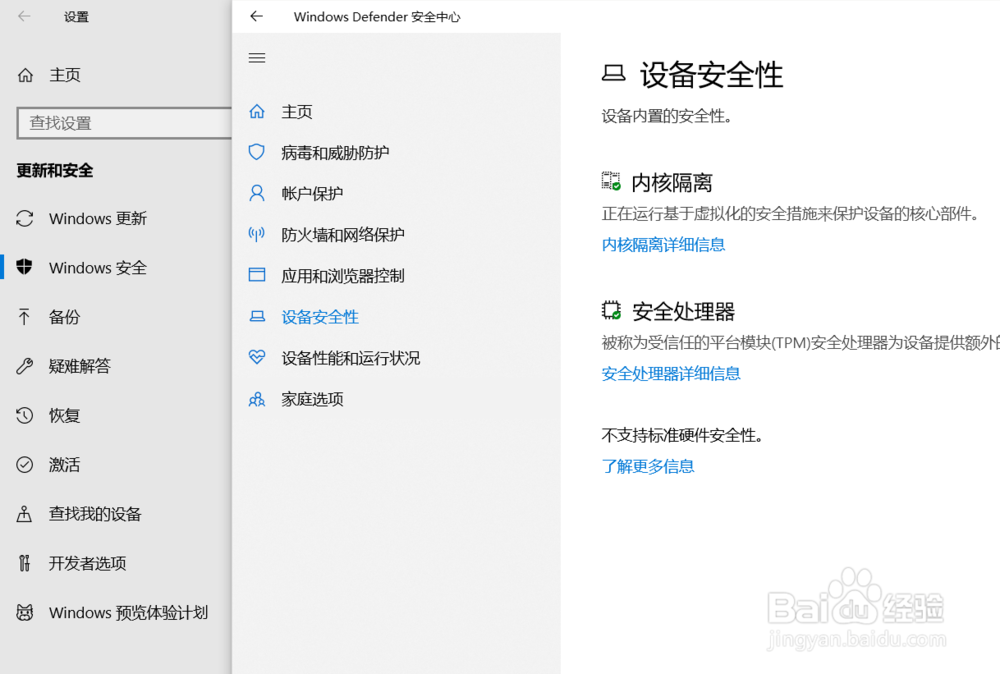The image size is (1000, 674).
Task: Click the 内核隔离 heading text
Action: coord(672,183)
